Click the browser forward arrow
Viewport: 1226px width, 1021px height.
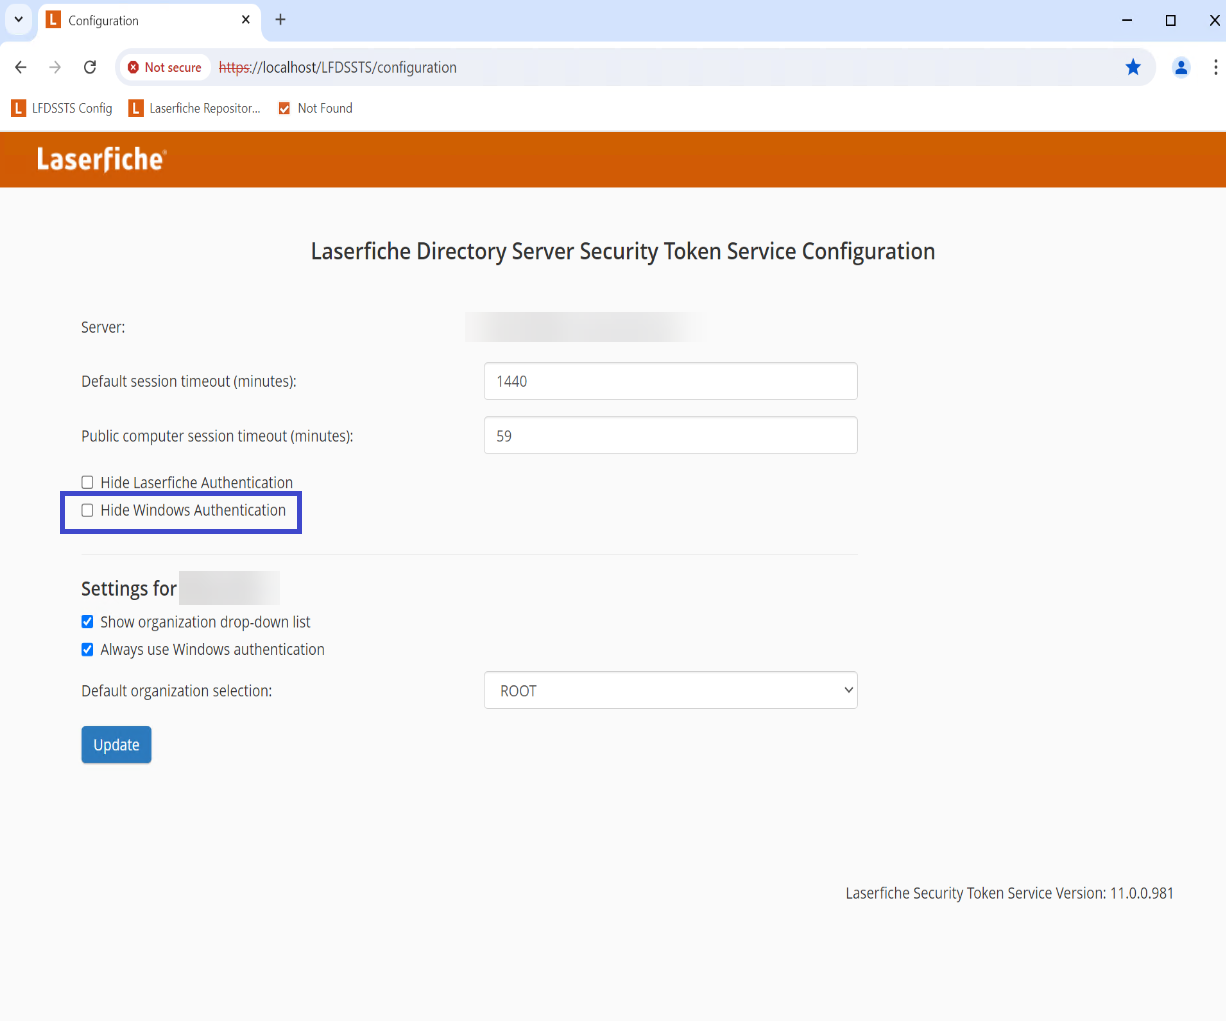point(55,67)
